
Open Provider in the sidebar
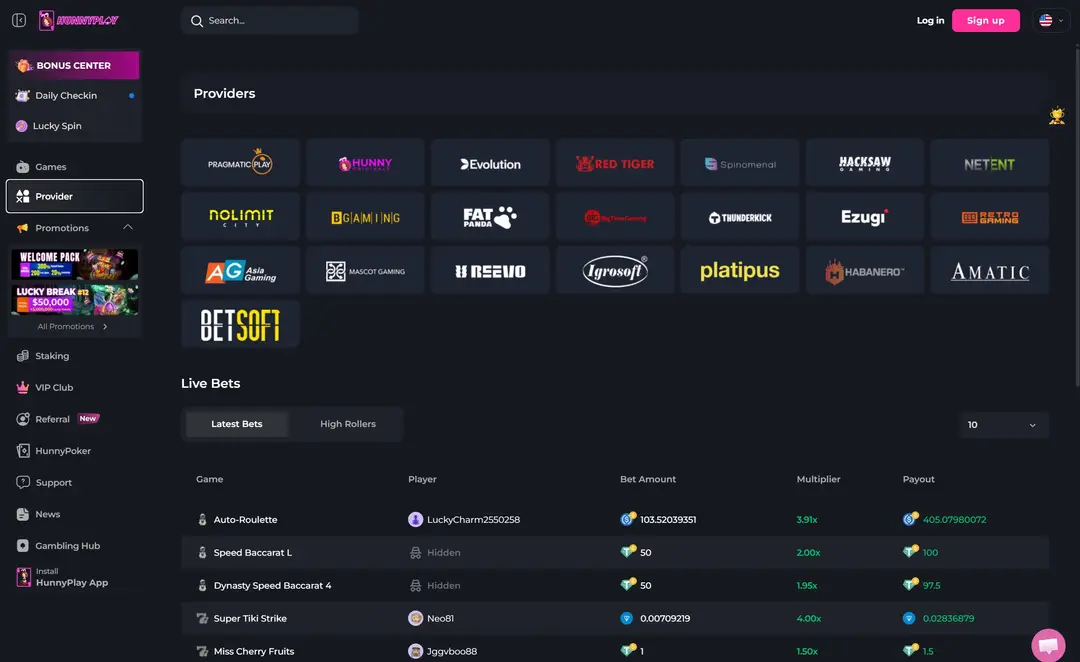[x=74, y=196]
